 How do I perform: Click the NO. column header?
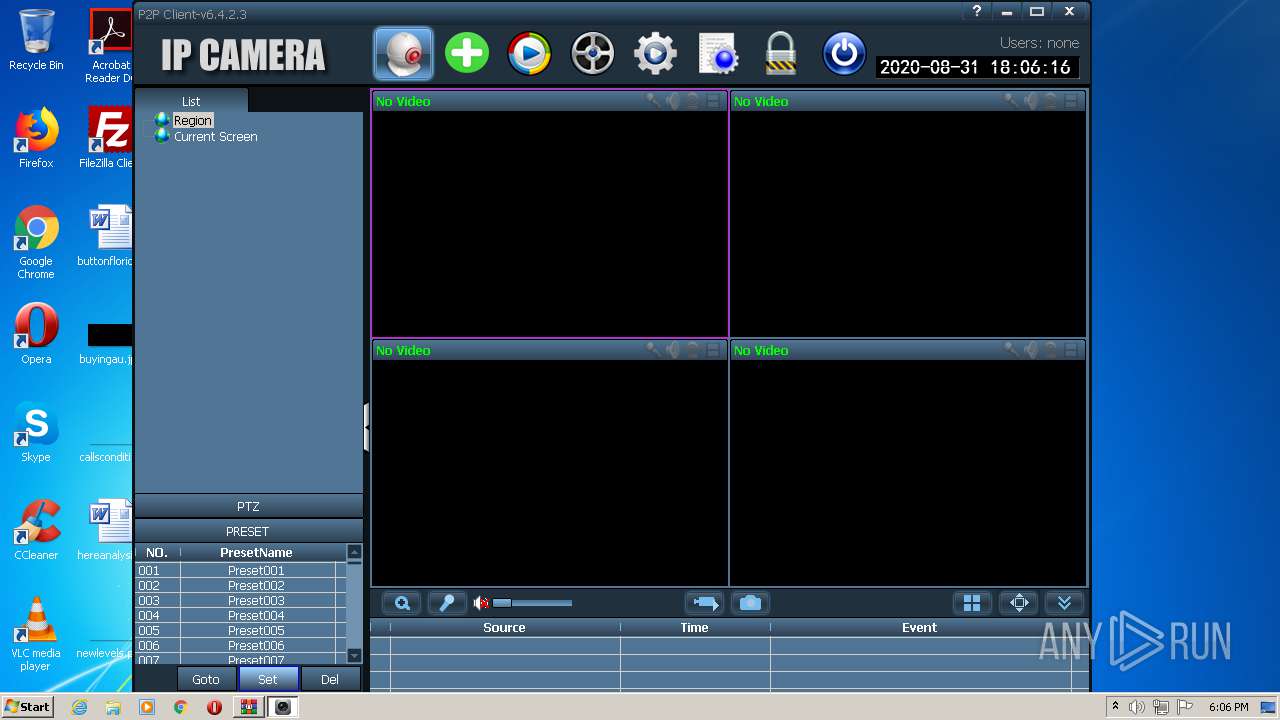pos(157,552)
